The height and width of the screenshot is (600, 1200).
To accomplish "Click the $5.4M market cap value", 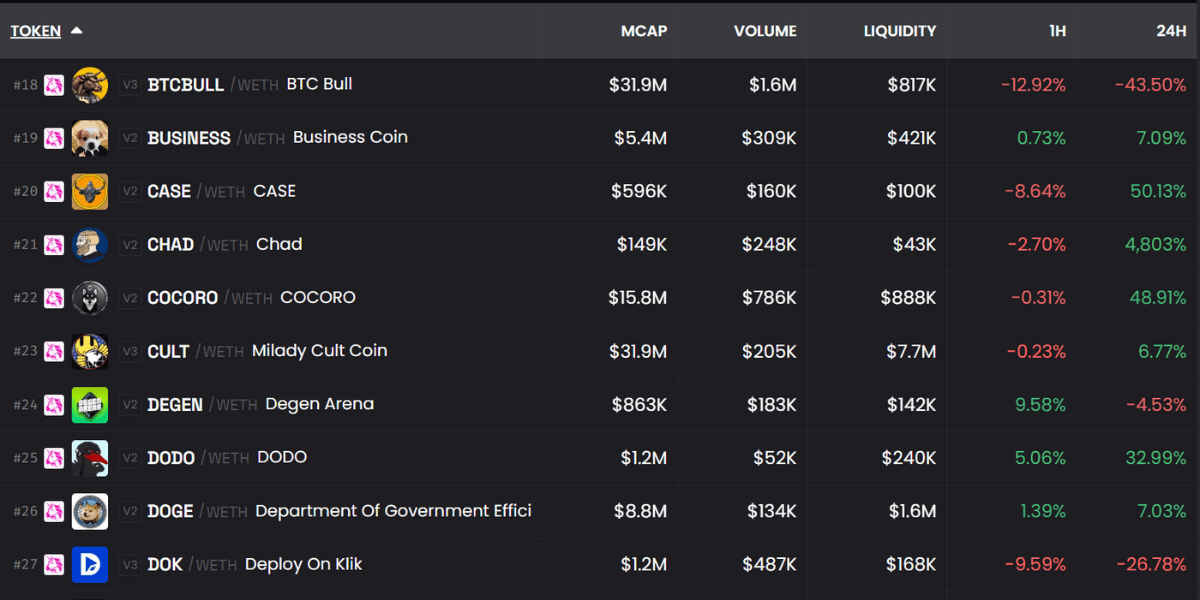I will point(640,138).
